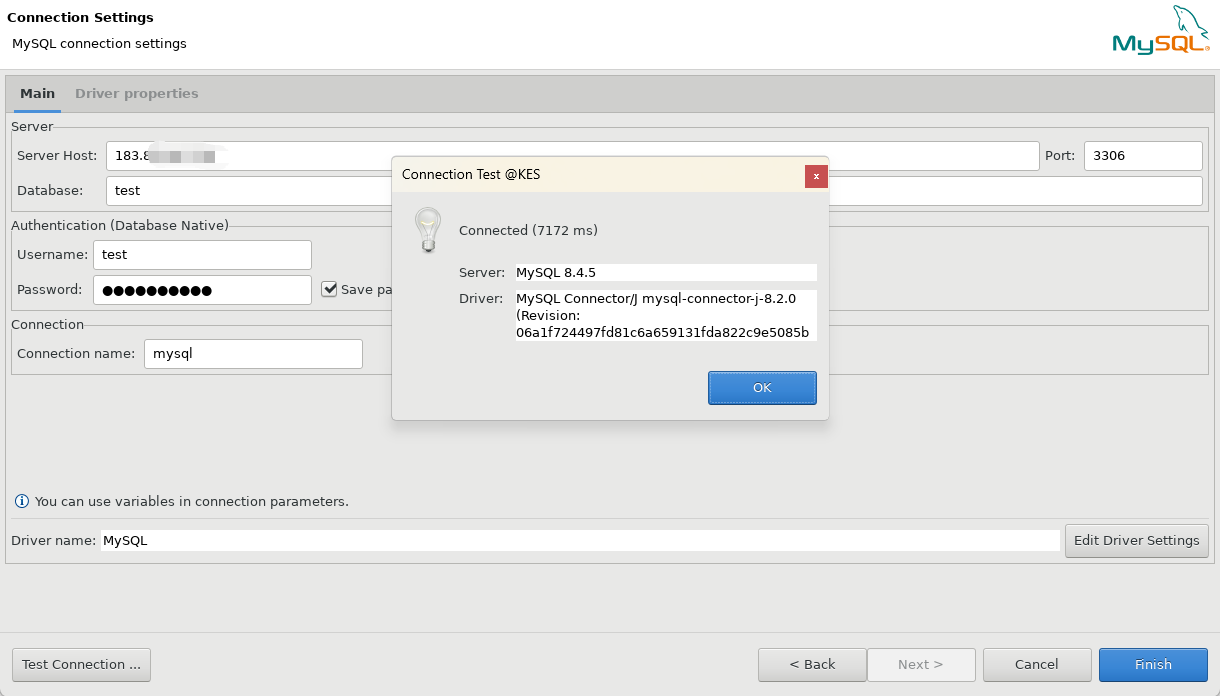Select the MySQL 8.4.5 server version text
The image size is (1220, 696).
coord(557,272)
